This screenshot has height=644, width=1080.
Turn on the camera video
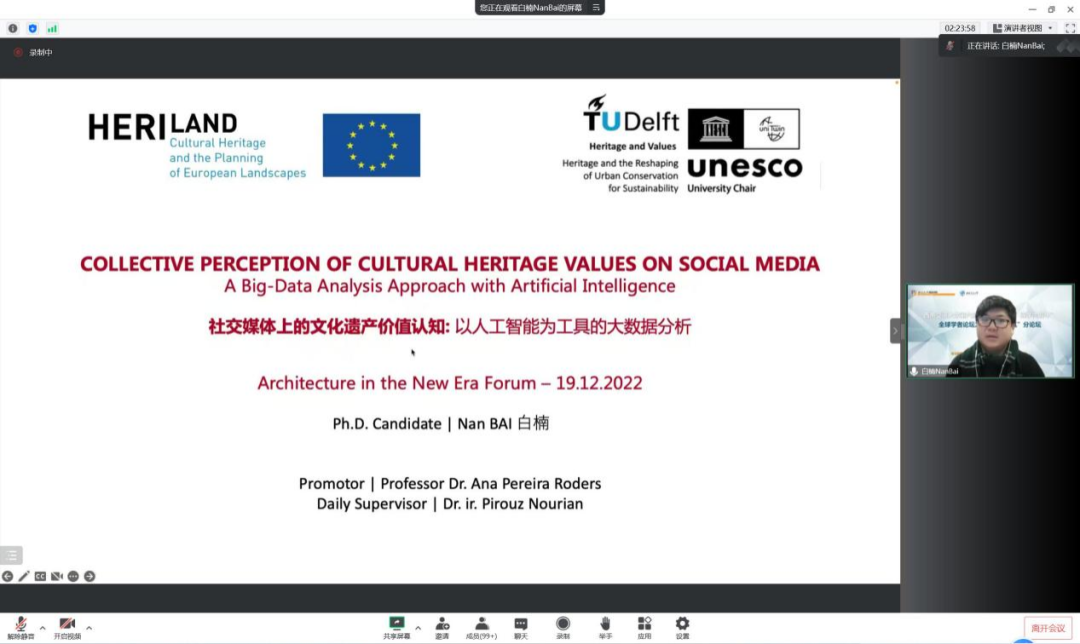click(67, 625)
